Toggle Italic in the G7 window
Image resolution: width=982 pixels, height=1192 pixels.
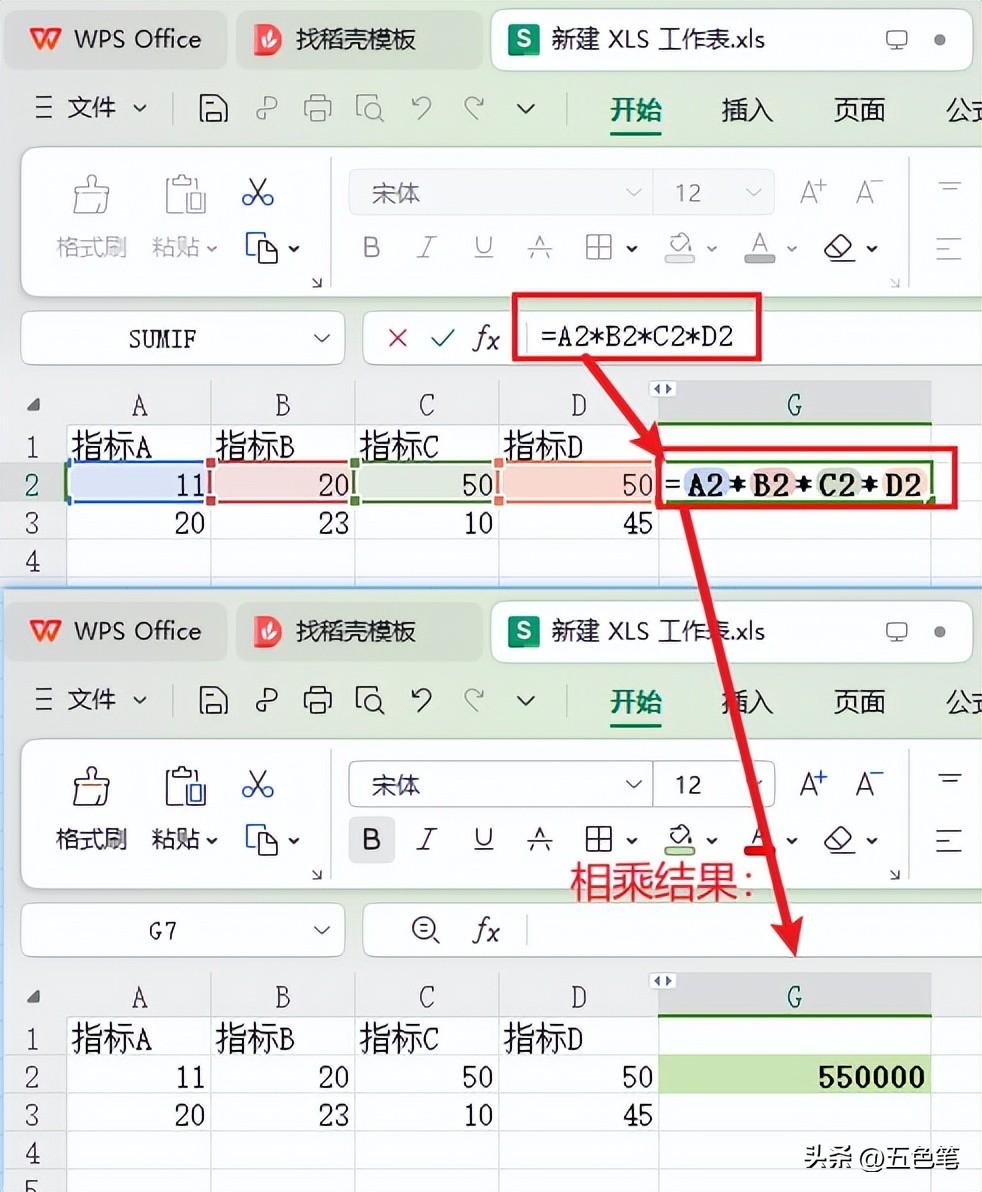427,839
